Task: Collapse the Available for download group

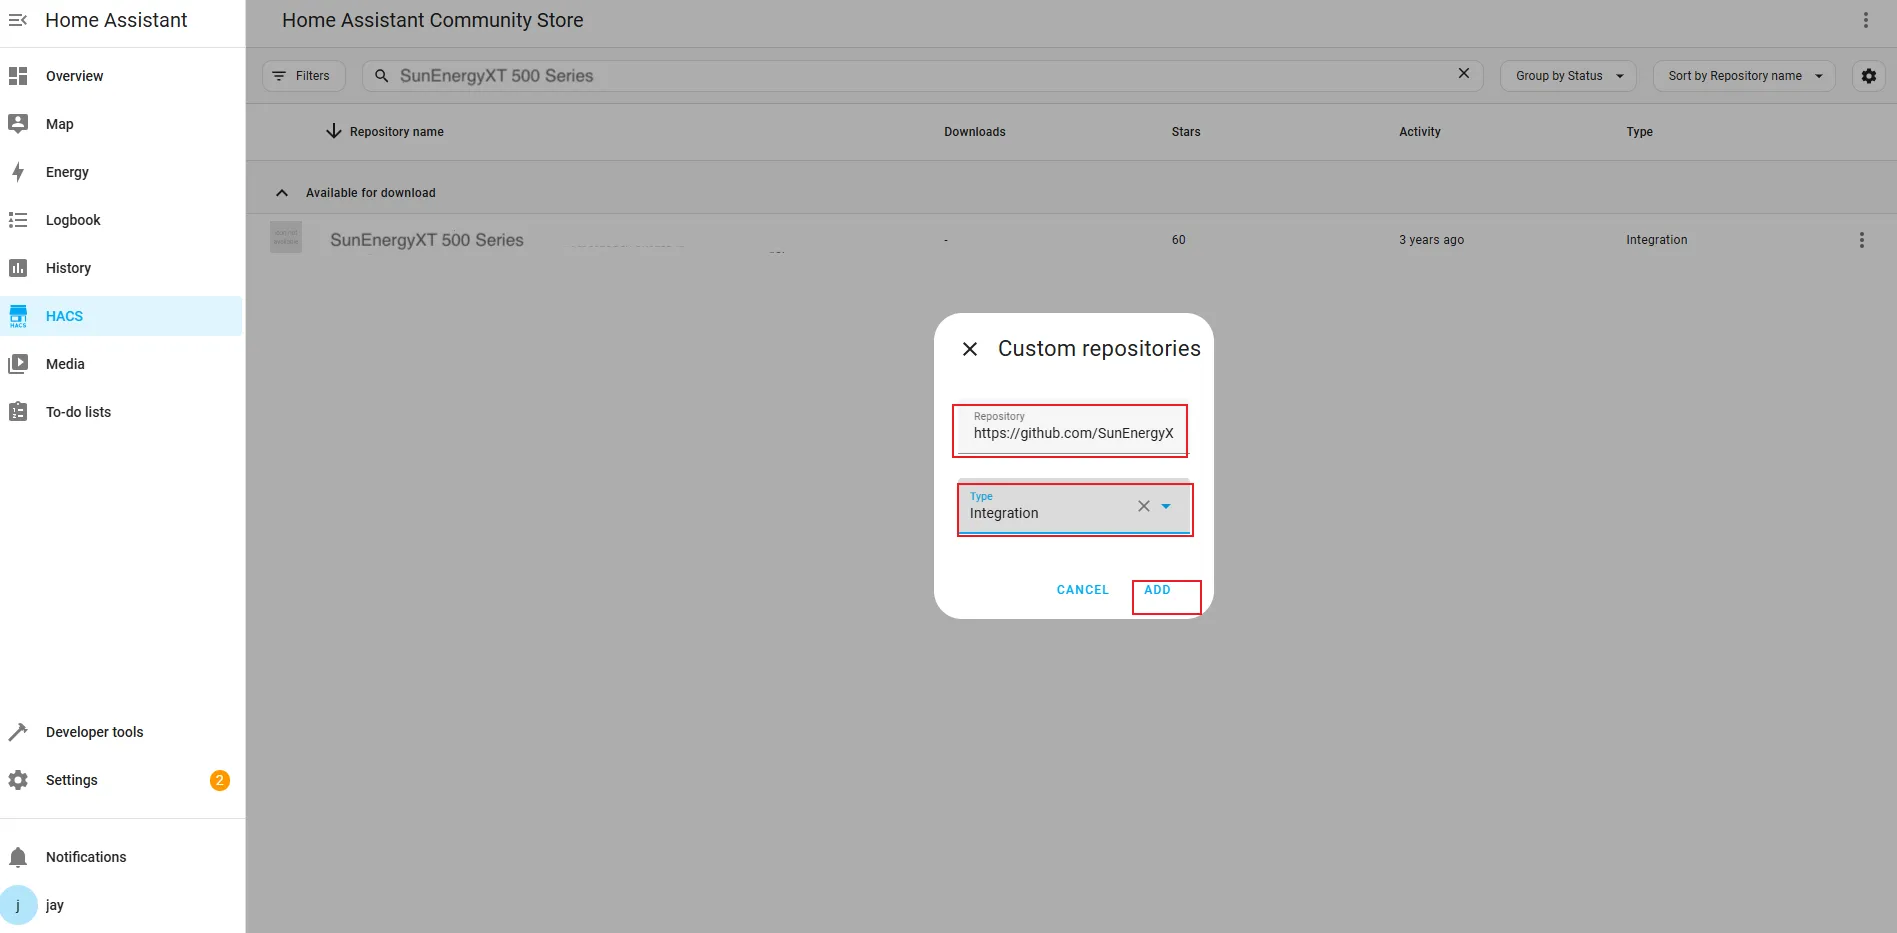Action: pos(282,193)
